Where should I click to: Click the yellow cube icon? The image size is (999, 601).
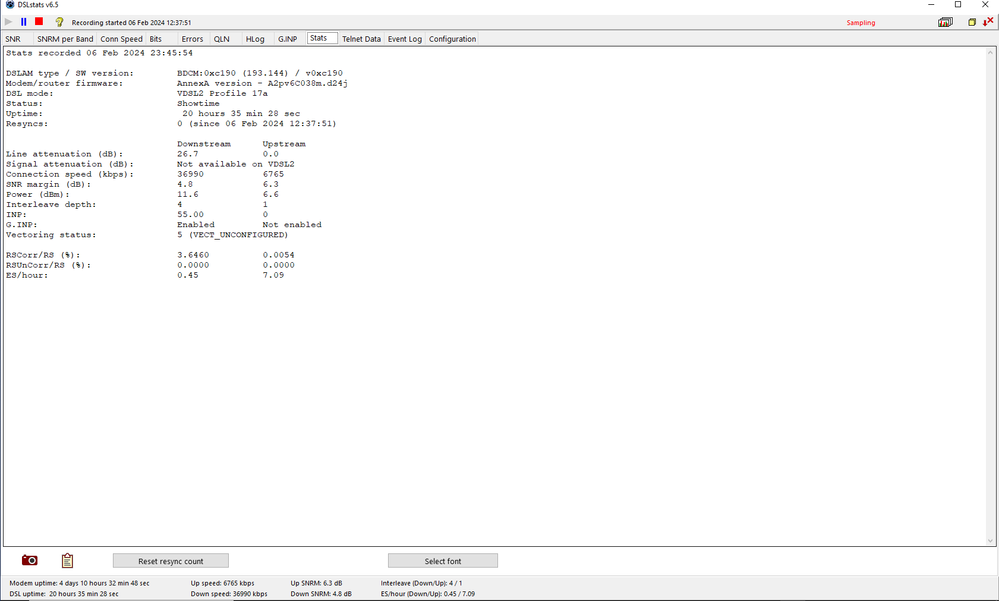point(972,22)
